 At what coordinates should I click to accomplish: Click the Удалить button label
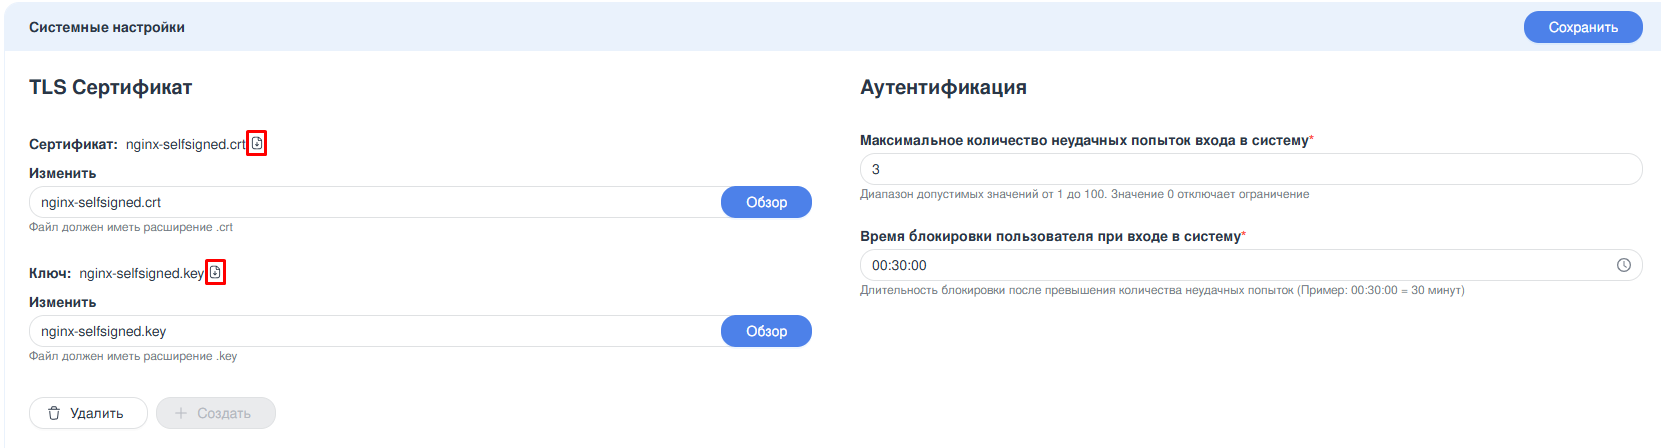tap(97, 413)
